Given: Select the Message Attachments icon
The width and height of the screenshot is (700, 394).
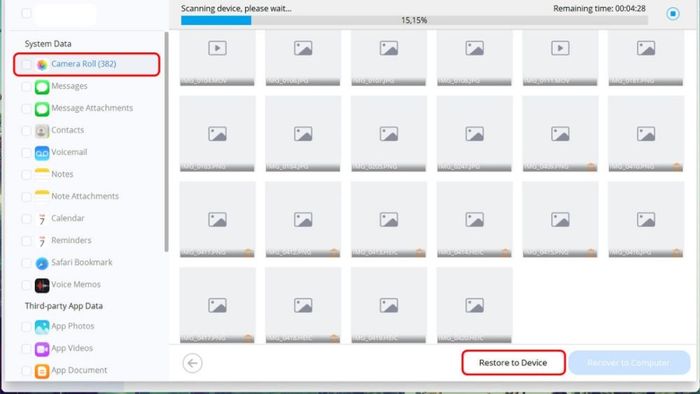Looking at the screenshot, I should tap(42, 109).
